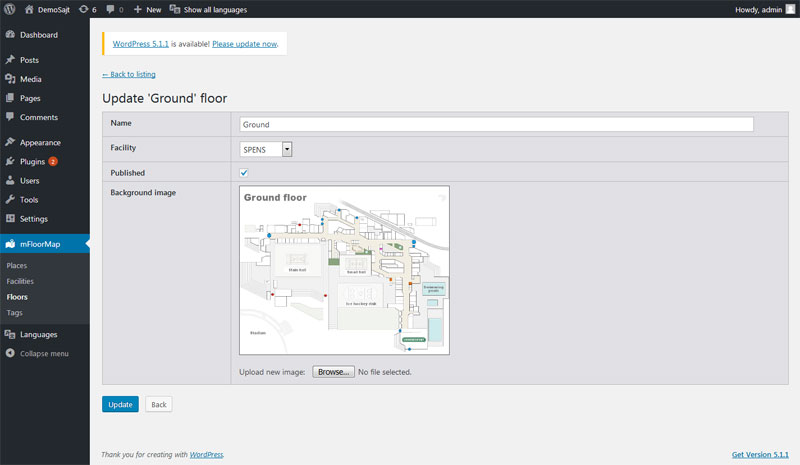Click the admin user avatar
This screenshot has height=465, width=800.
[790, 9]
